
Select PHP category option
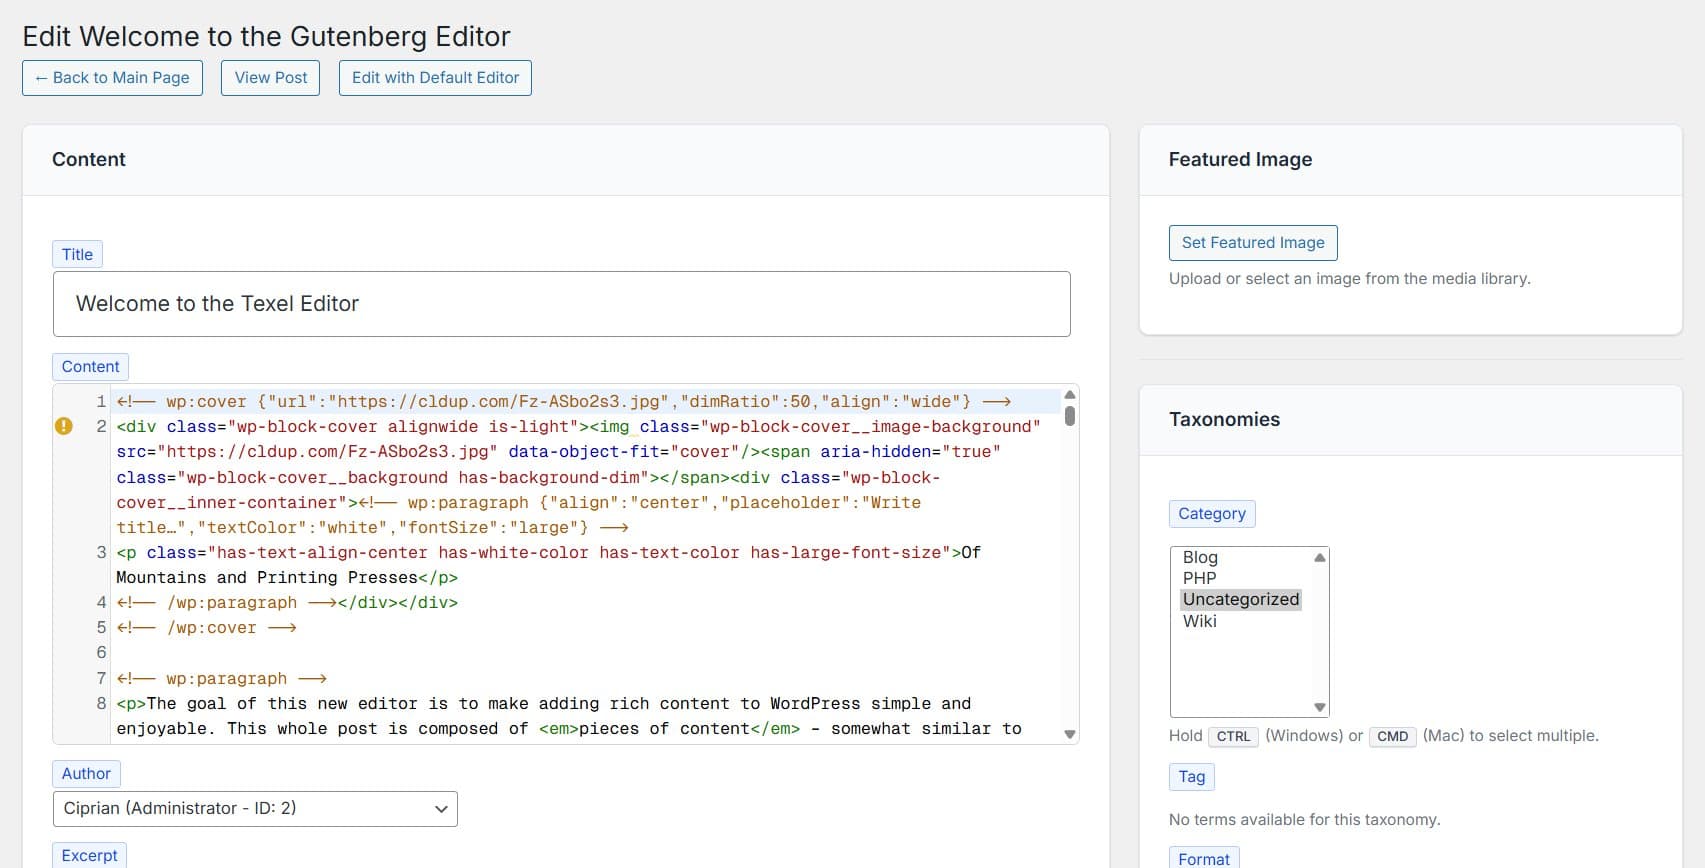click(x=1199, y=578)
